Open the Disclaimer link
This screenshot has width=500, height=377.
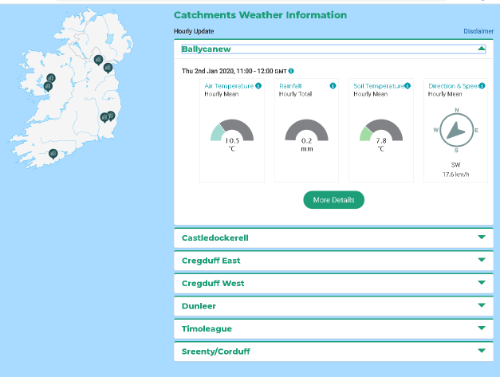tap(478, 31)
